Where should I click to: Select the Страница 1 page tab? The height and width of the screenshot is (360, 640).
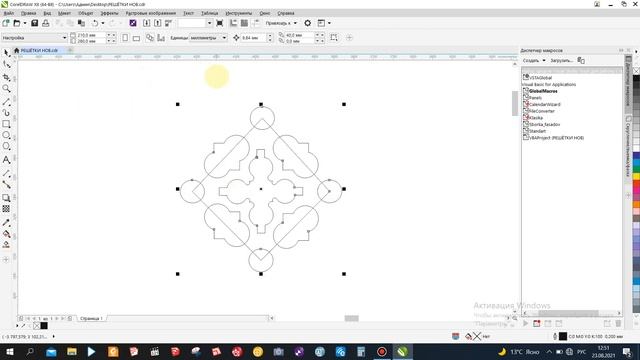[91, 318]
